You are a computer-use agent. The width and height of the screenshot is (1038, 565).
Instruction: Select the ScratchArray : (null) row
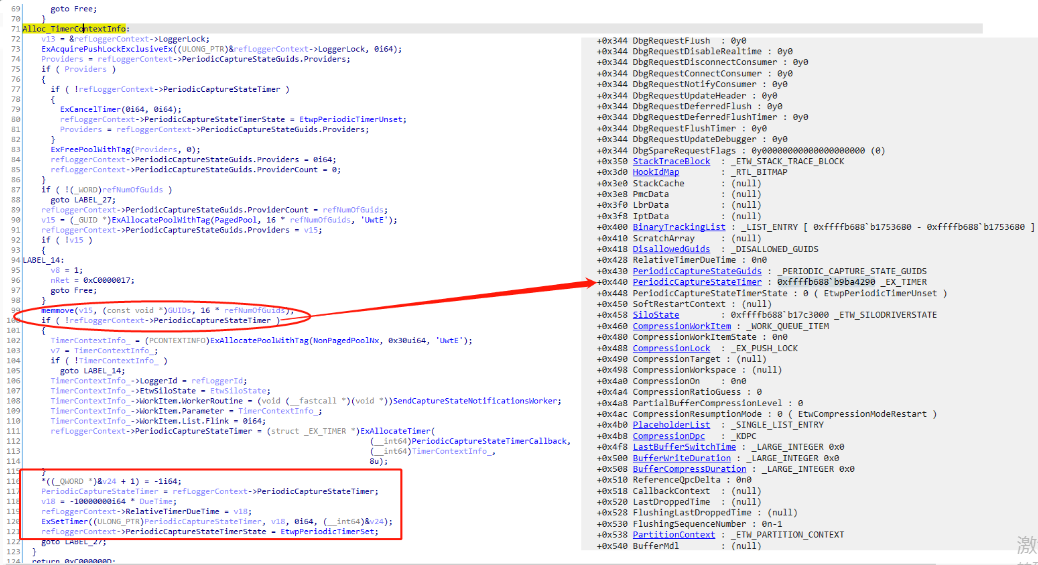click(x=679, y=238)
